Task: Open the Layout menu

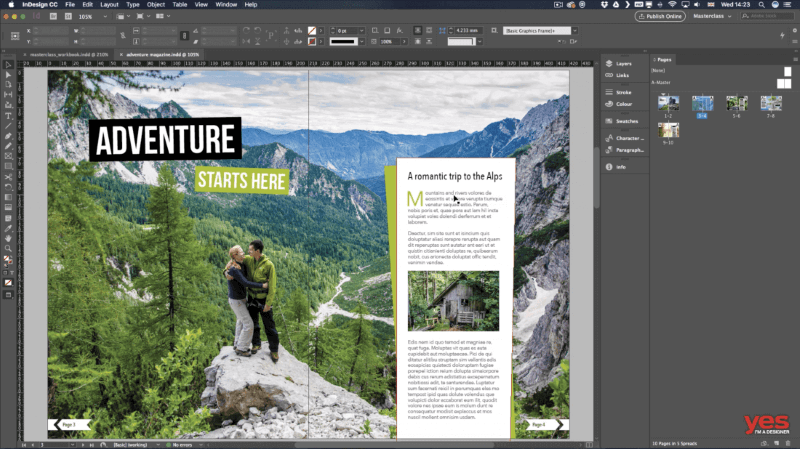Action: pyautogui.click(x=107, y=5)
